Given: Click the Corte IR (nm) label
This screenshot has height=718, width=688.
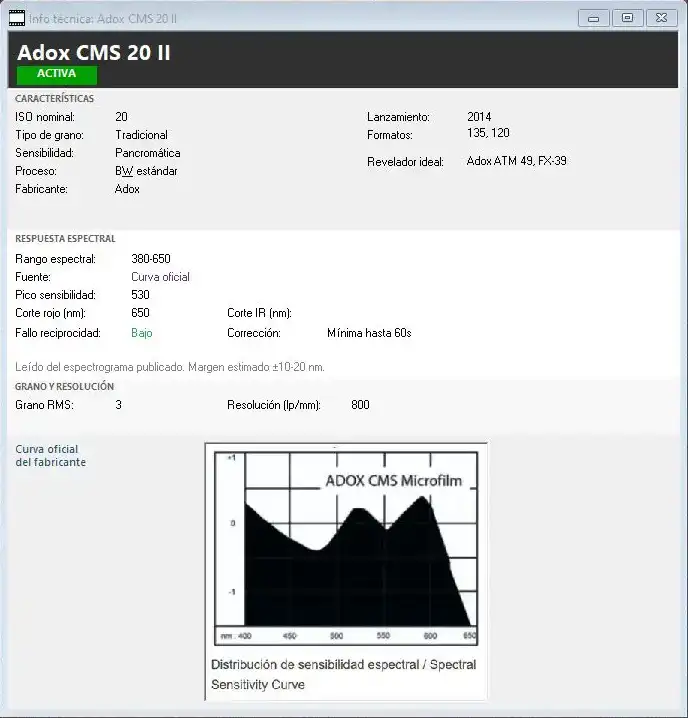Looking at the screenshot, I should point(259,313).
